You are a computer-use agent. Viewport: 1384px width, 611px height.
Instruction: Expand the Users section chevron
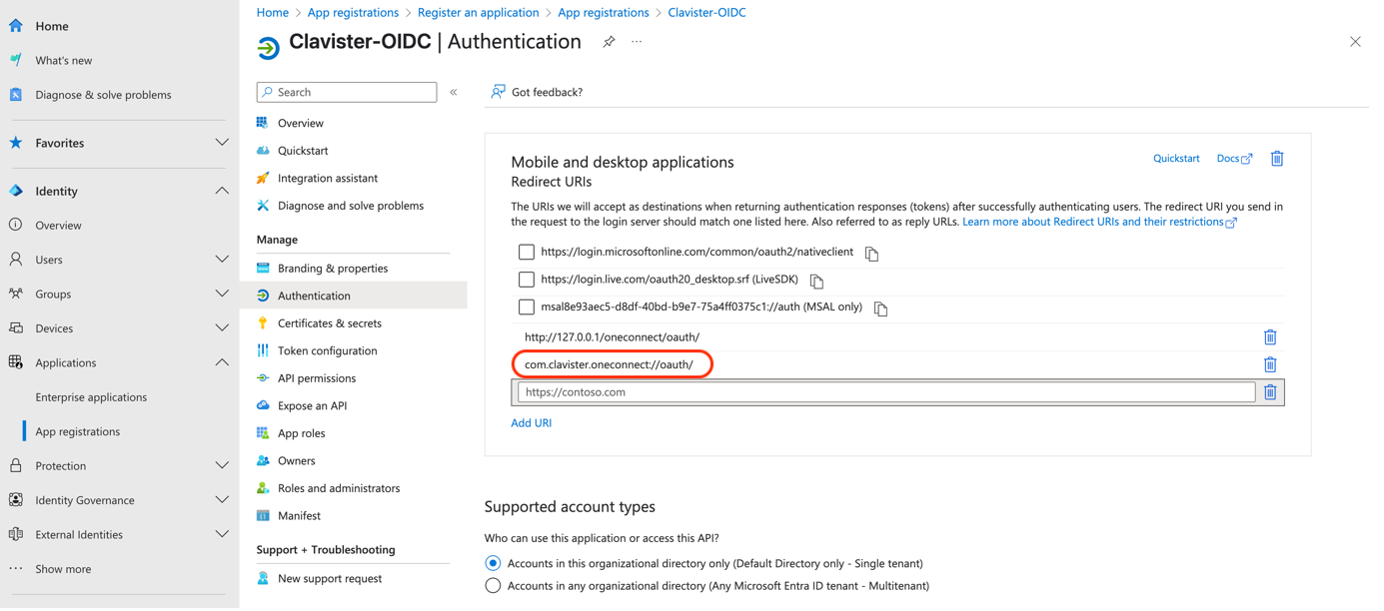[x=222, y=259]
